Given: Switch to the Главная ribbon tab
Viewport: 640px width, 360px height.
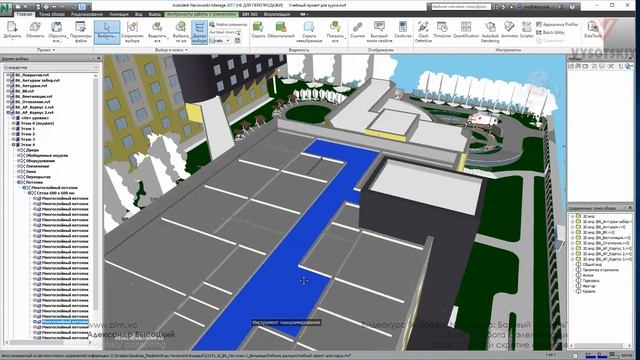Looking at the screenshot, I should point(24,14).
